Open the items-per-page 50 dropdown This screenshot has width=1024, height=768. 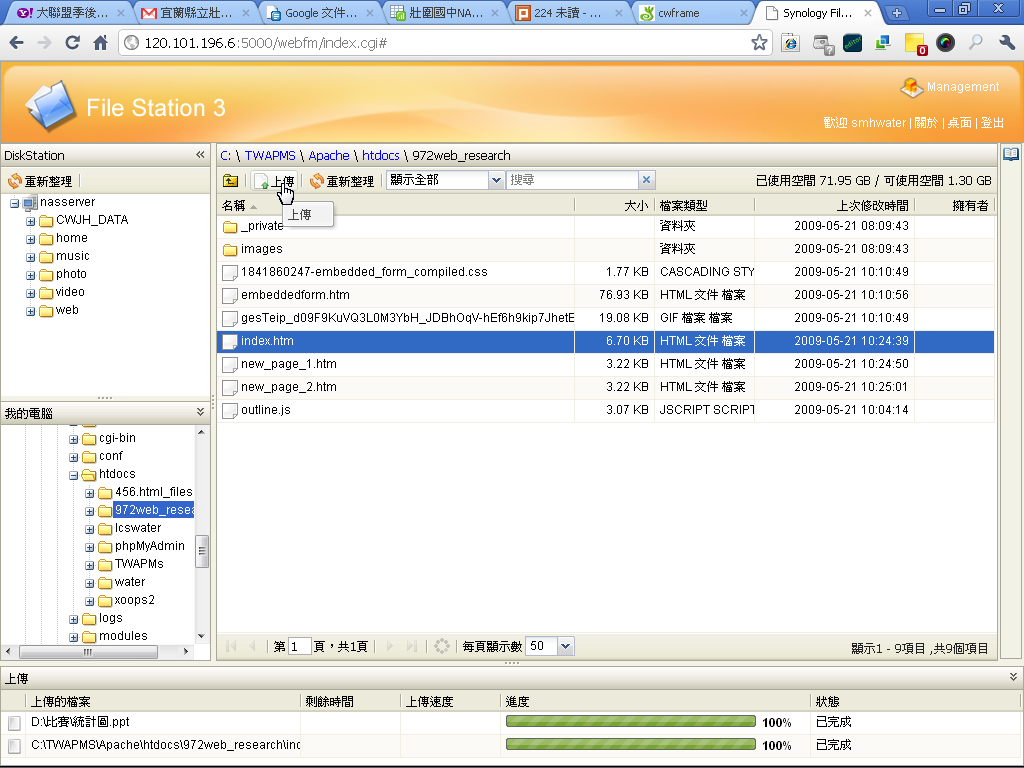tap(566, 646)
